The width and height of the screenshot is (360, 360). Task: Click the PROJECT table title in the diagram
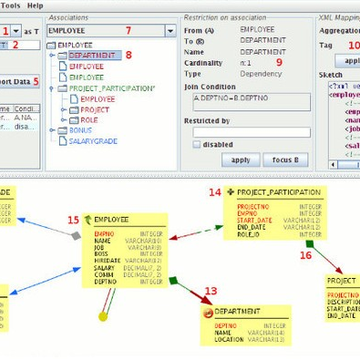[x=341, y=281]
